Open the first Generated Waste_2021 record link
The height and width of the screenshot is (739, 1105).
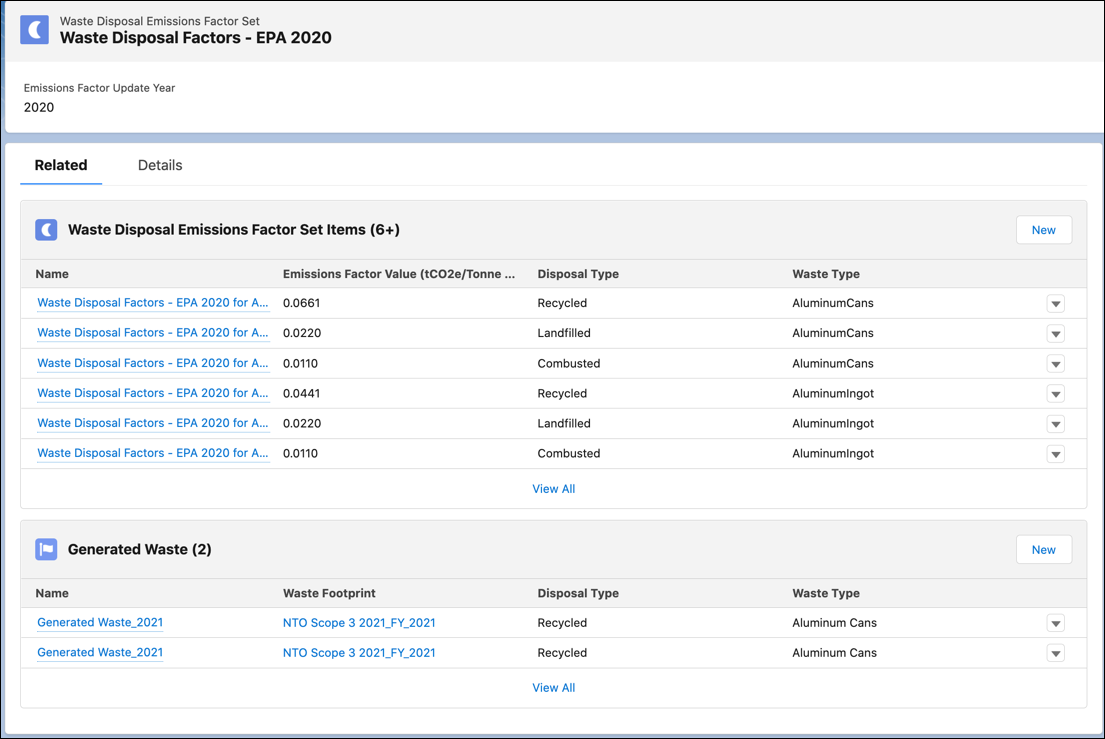coord(100,623)
